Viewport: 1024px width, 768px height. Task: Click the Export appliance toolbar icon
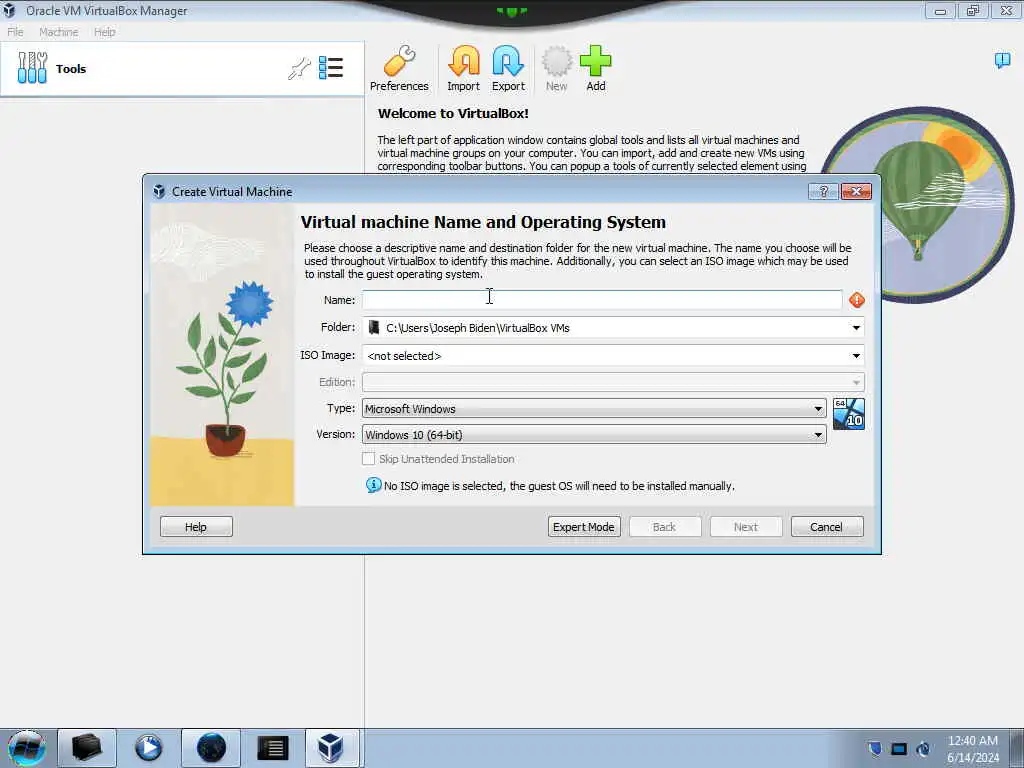[508, 68]
